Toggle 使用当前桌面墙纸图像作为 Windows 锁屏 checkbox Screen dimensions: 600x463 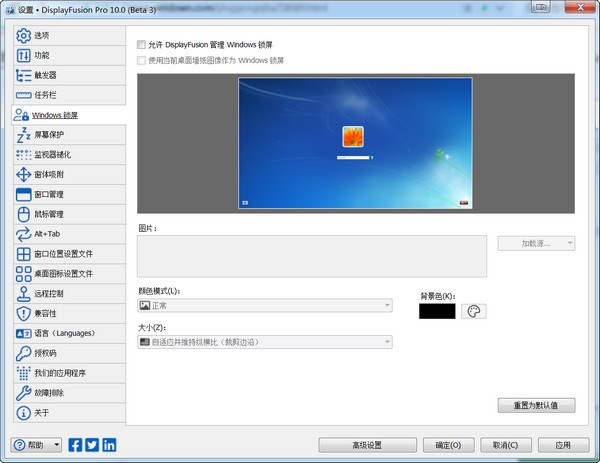[x=141, y=60]
